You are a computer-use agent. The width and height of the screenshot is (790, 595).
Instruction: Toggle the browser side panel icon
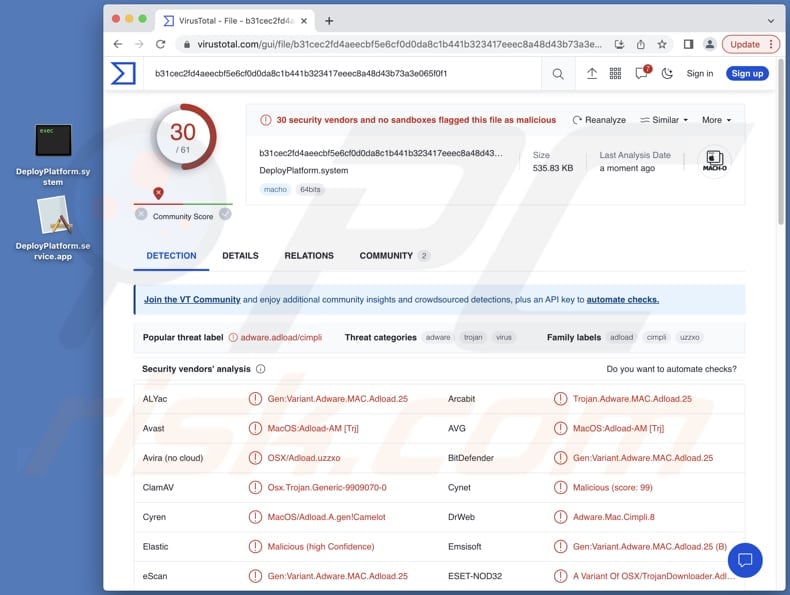click(x=688, y=44)
